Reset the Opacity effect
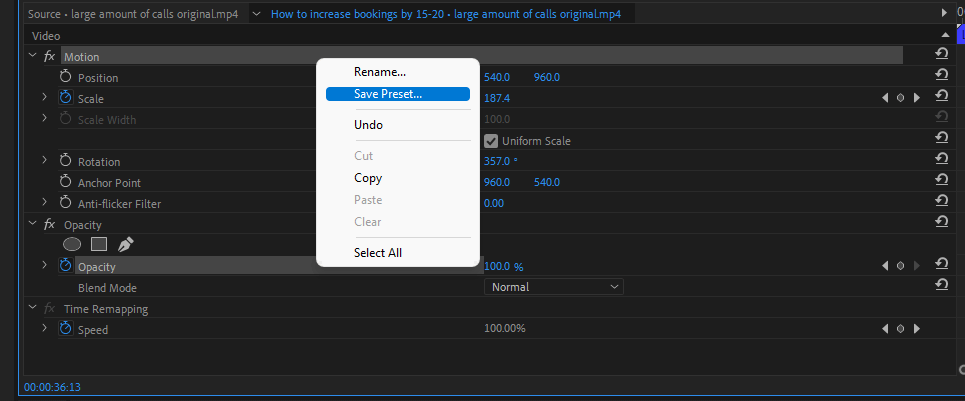Image resolution: width=965 pixels, height=401 pixels. pos(941,221)
